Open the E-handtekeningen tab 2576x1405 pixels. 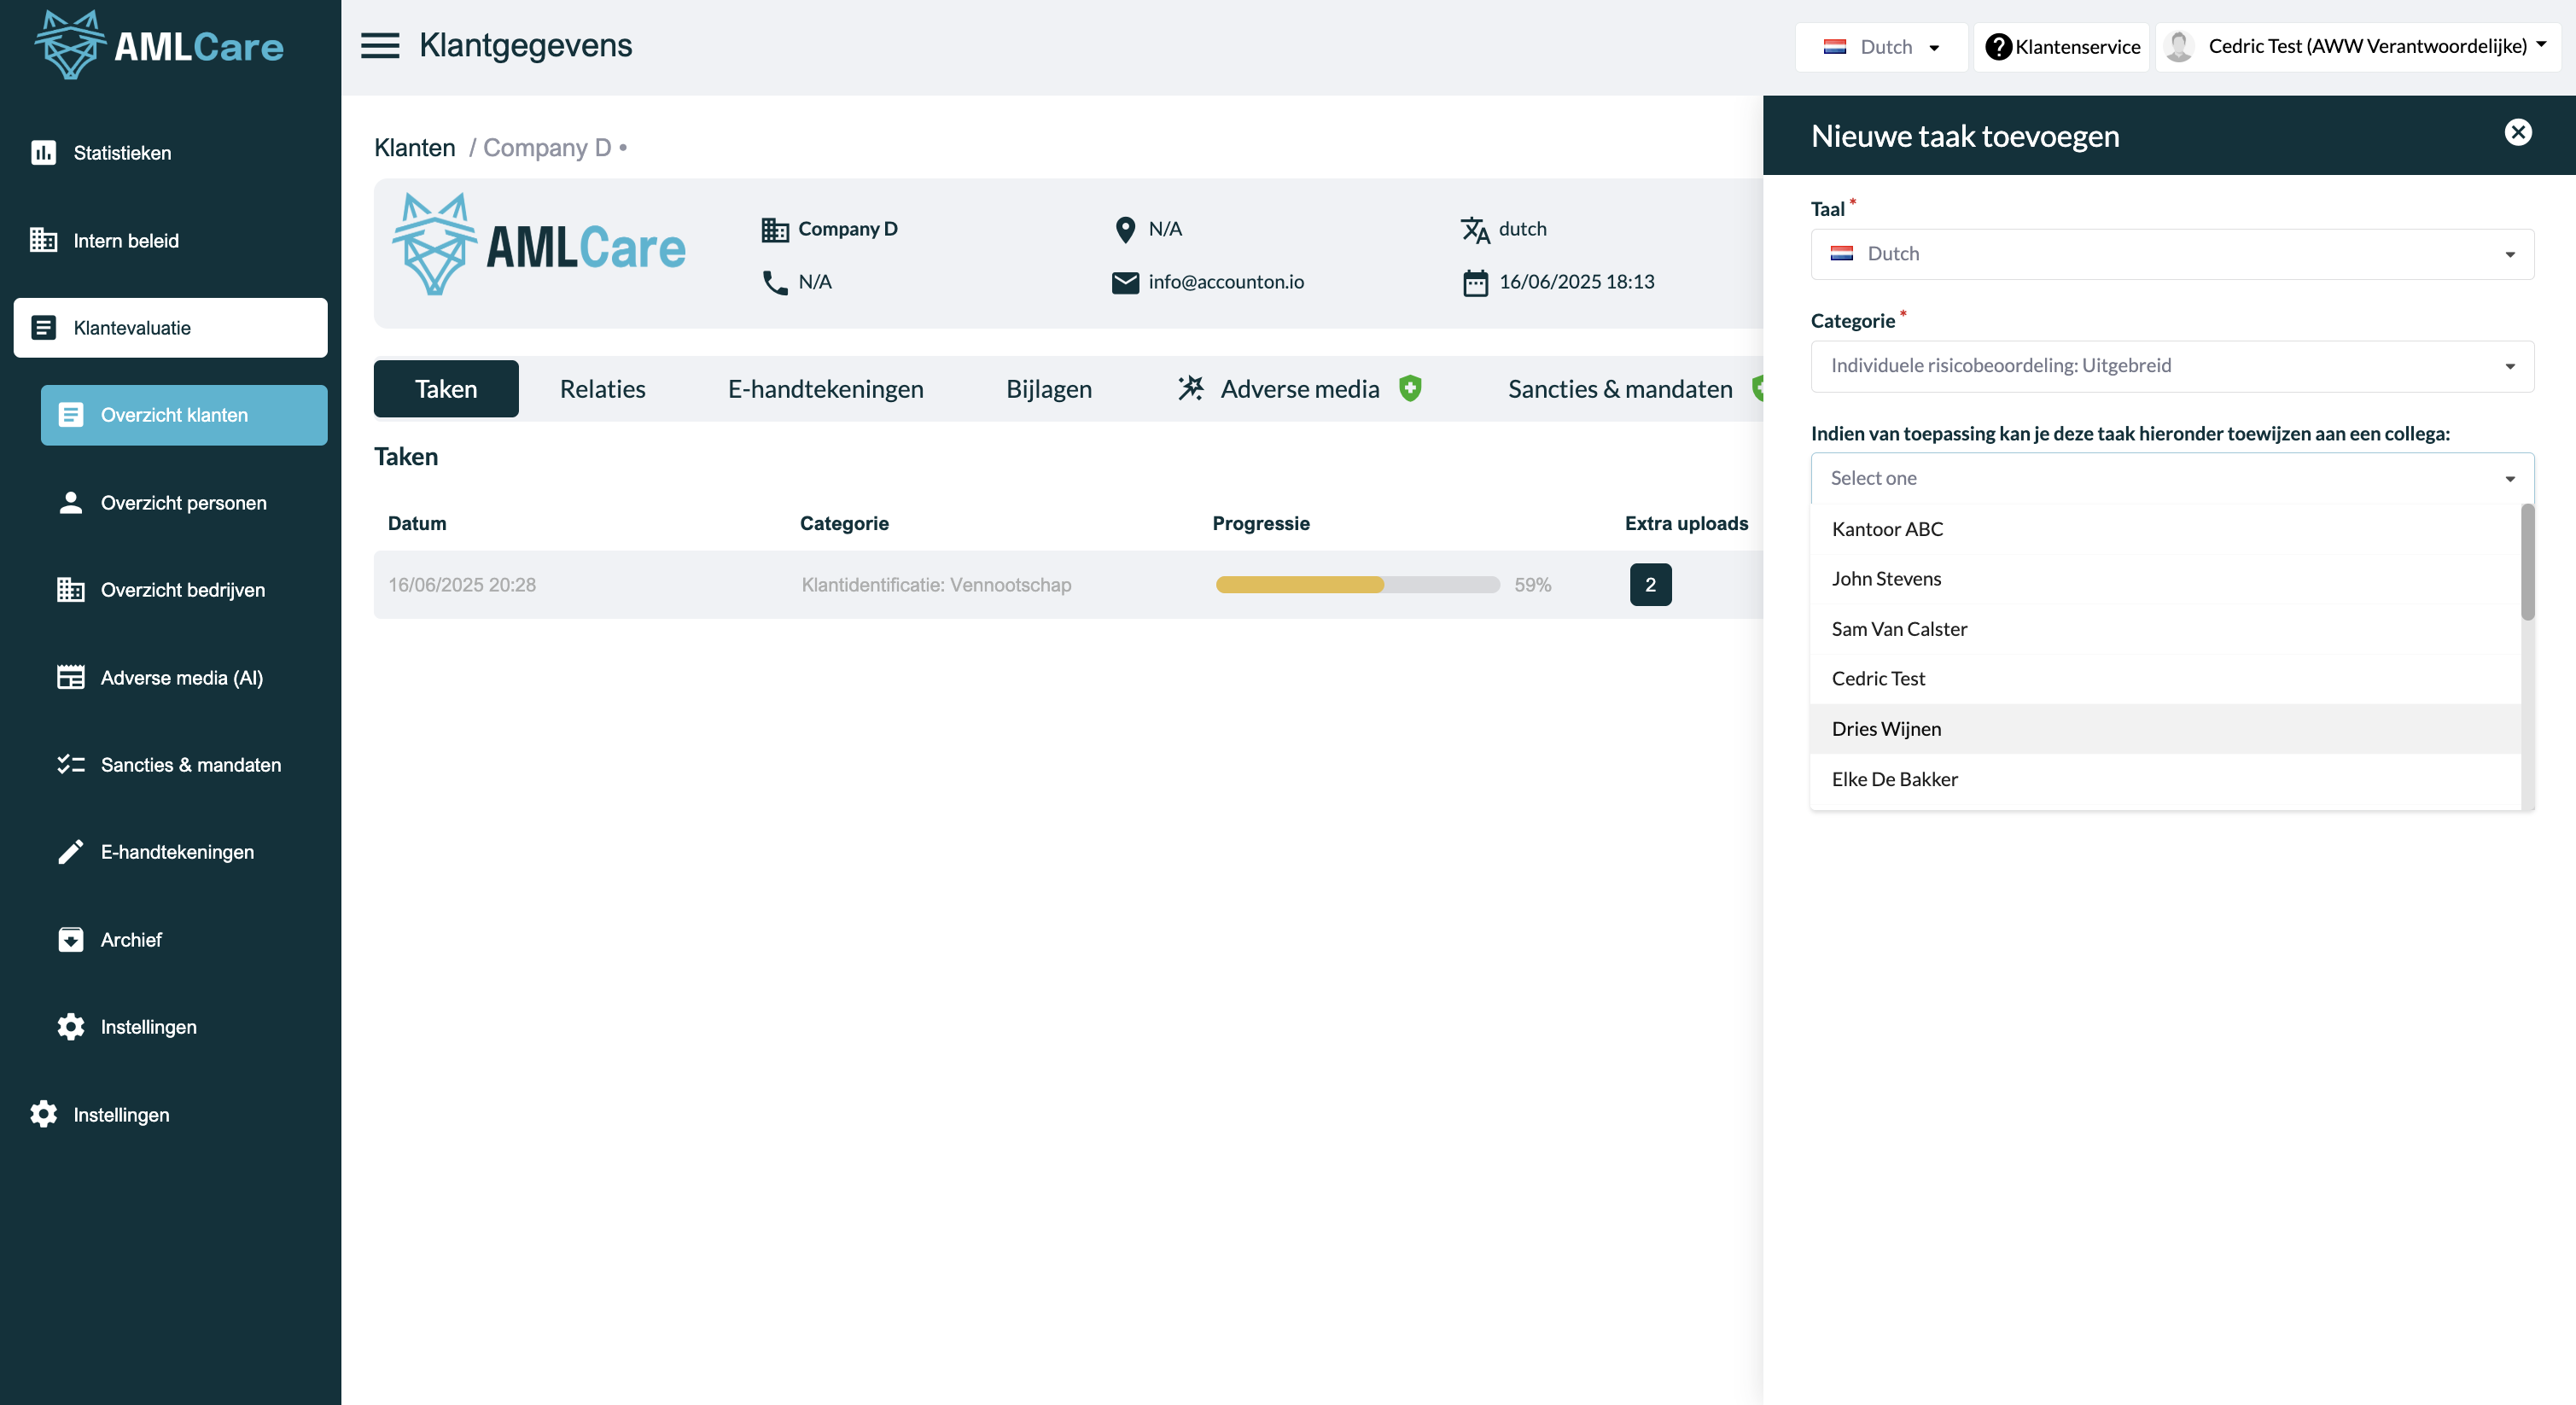[825, 388]
